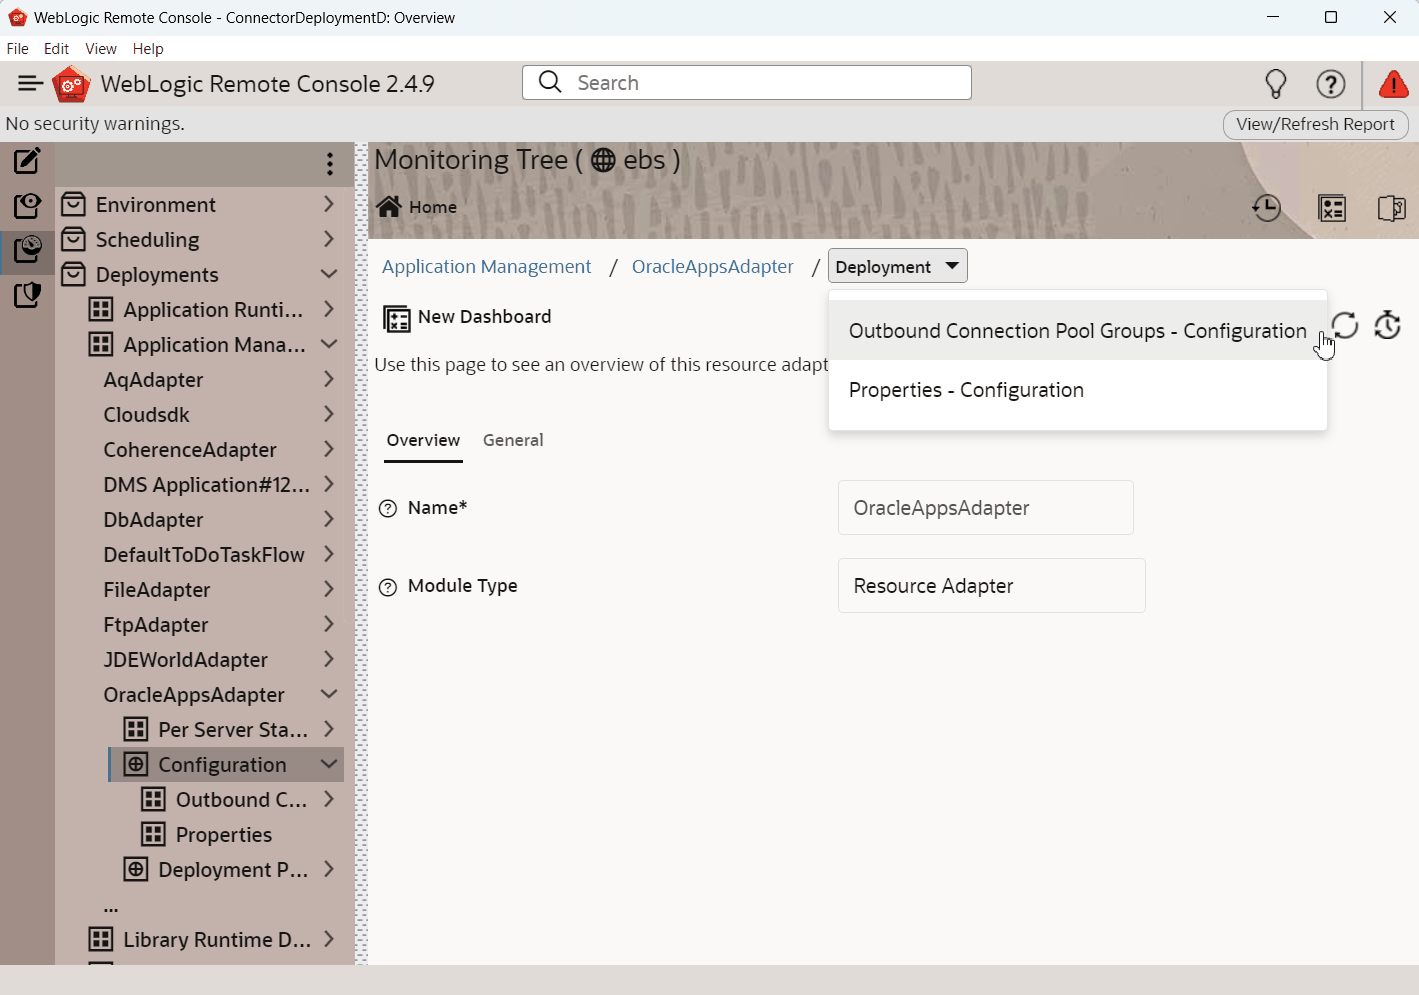Expand the Outbound C... node chevron
The width and height of the screenshot is (1419, 995).
coord(328,799)
